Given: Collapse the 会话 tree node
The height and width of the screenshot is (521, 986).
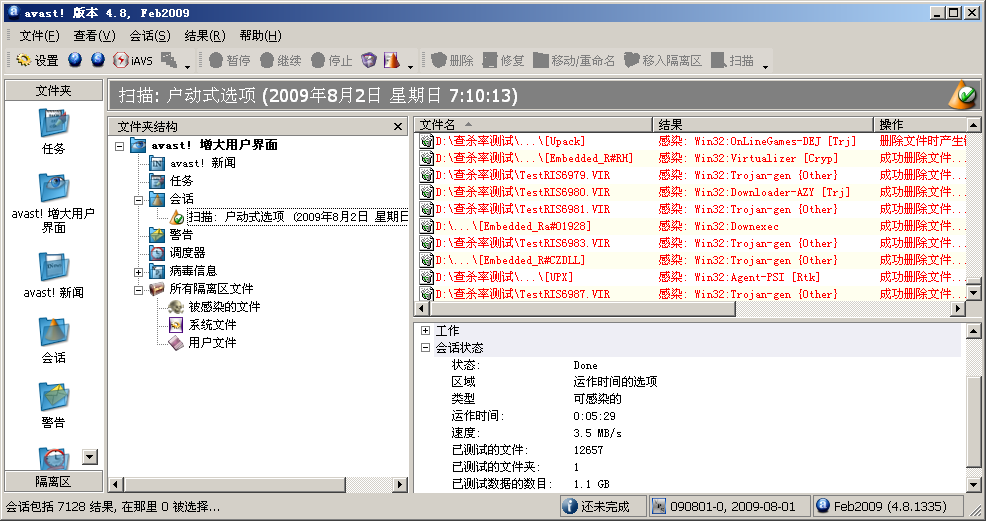Looking at the screenshot, I should 138,200.
